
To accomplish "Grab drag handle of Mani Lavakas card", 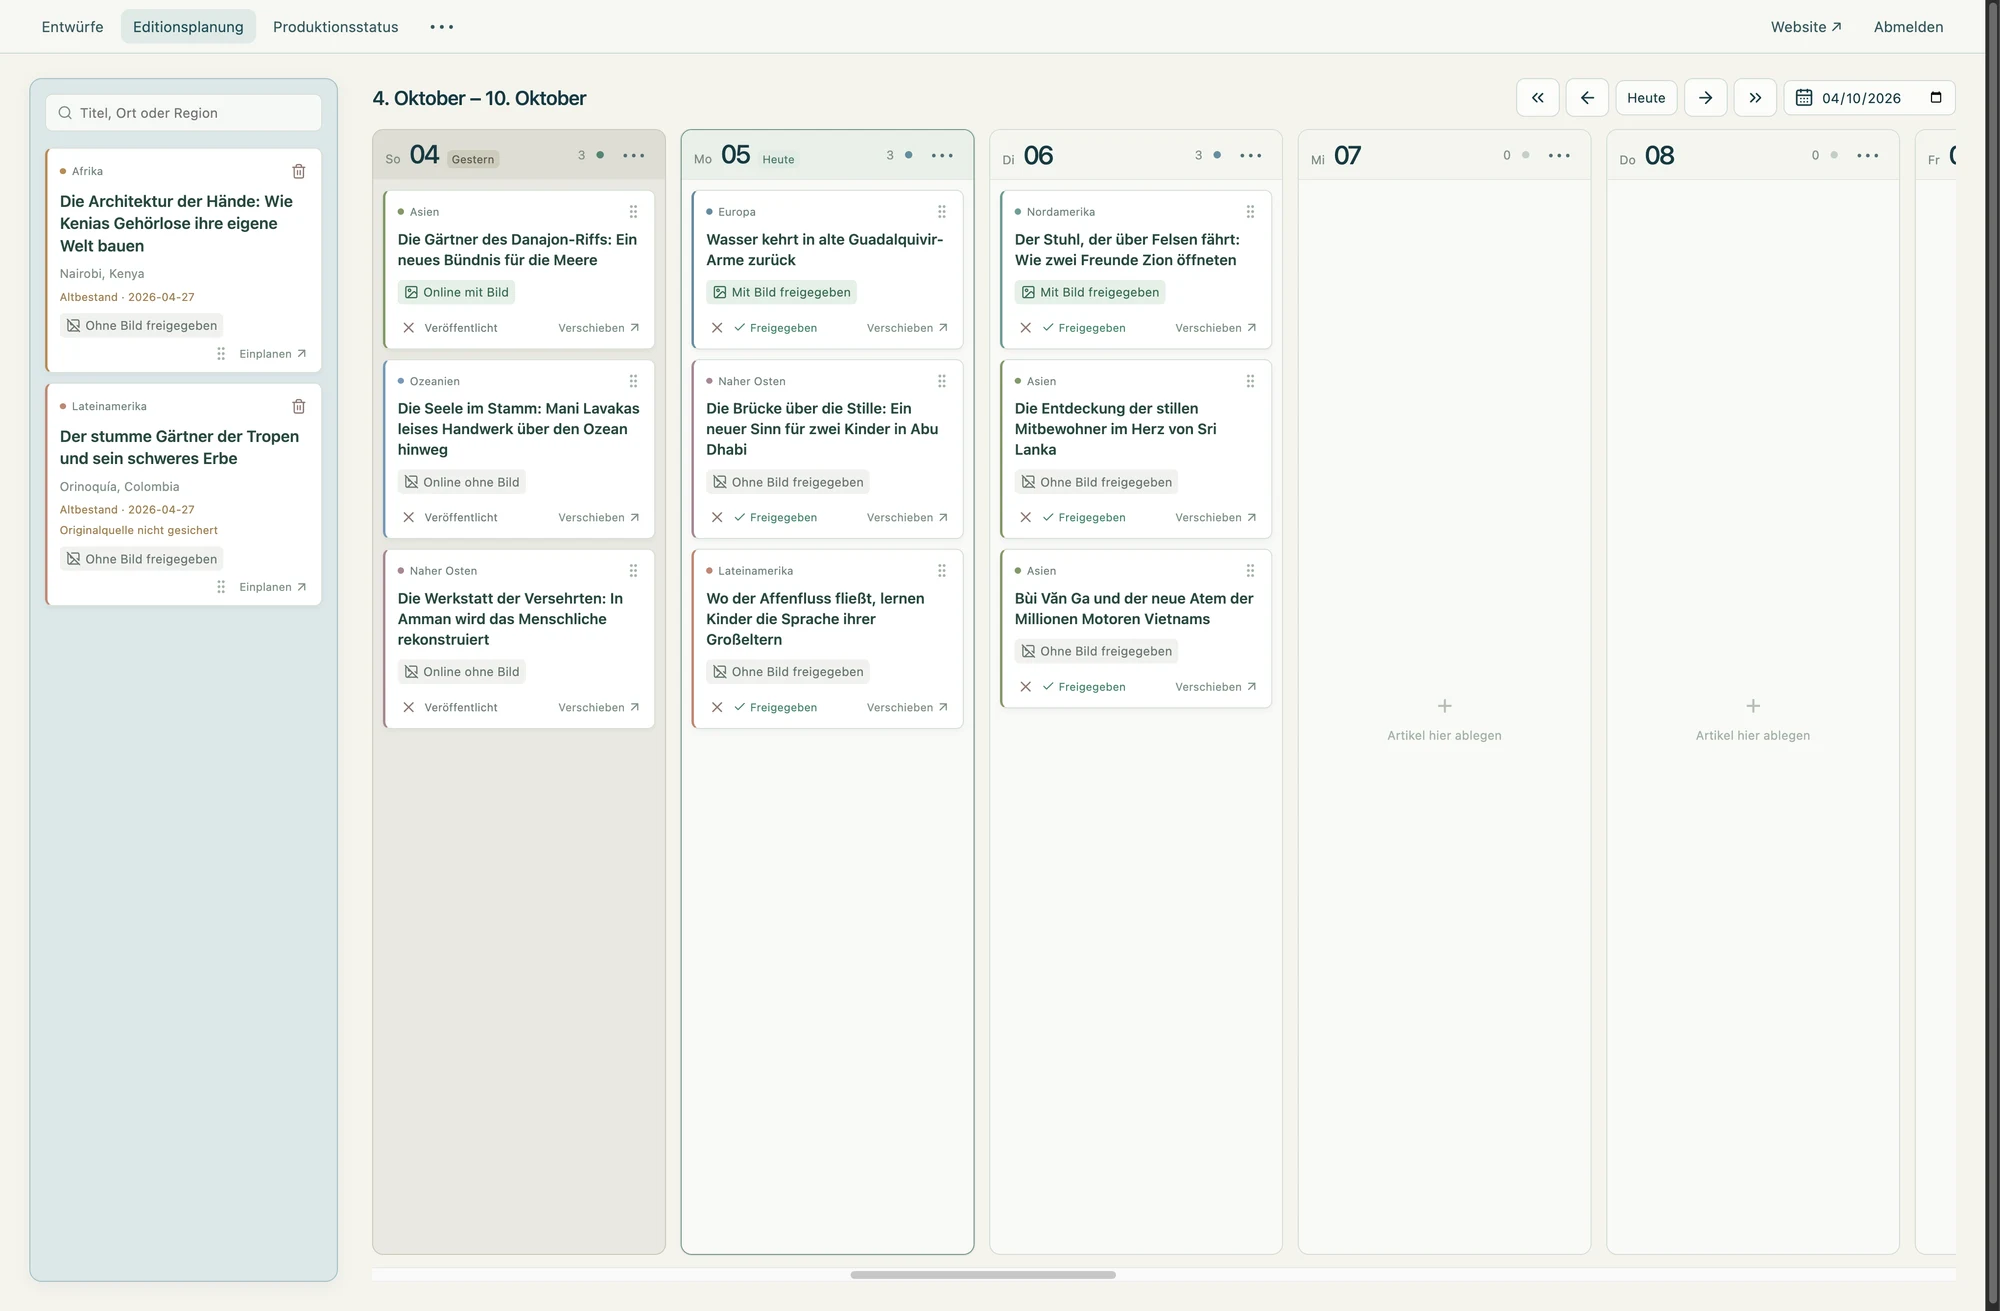I will click(x=633, y=381).
